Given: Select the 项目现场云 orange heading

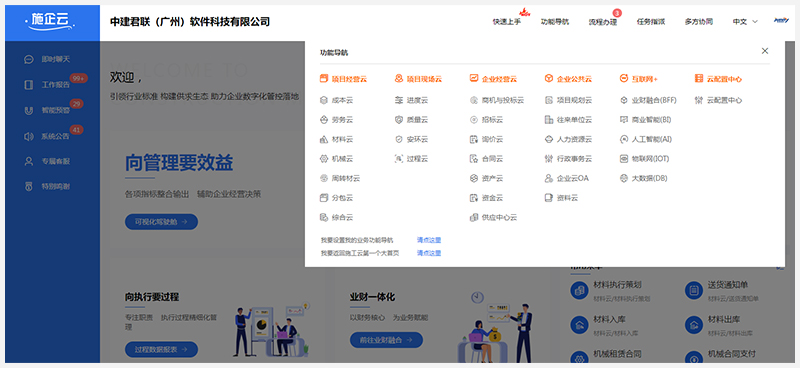Looking at the screenshot, I should point(418,79).
